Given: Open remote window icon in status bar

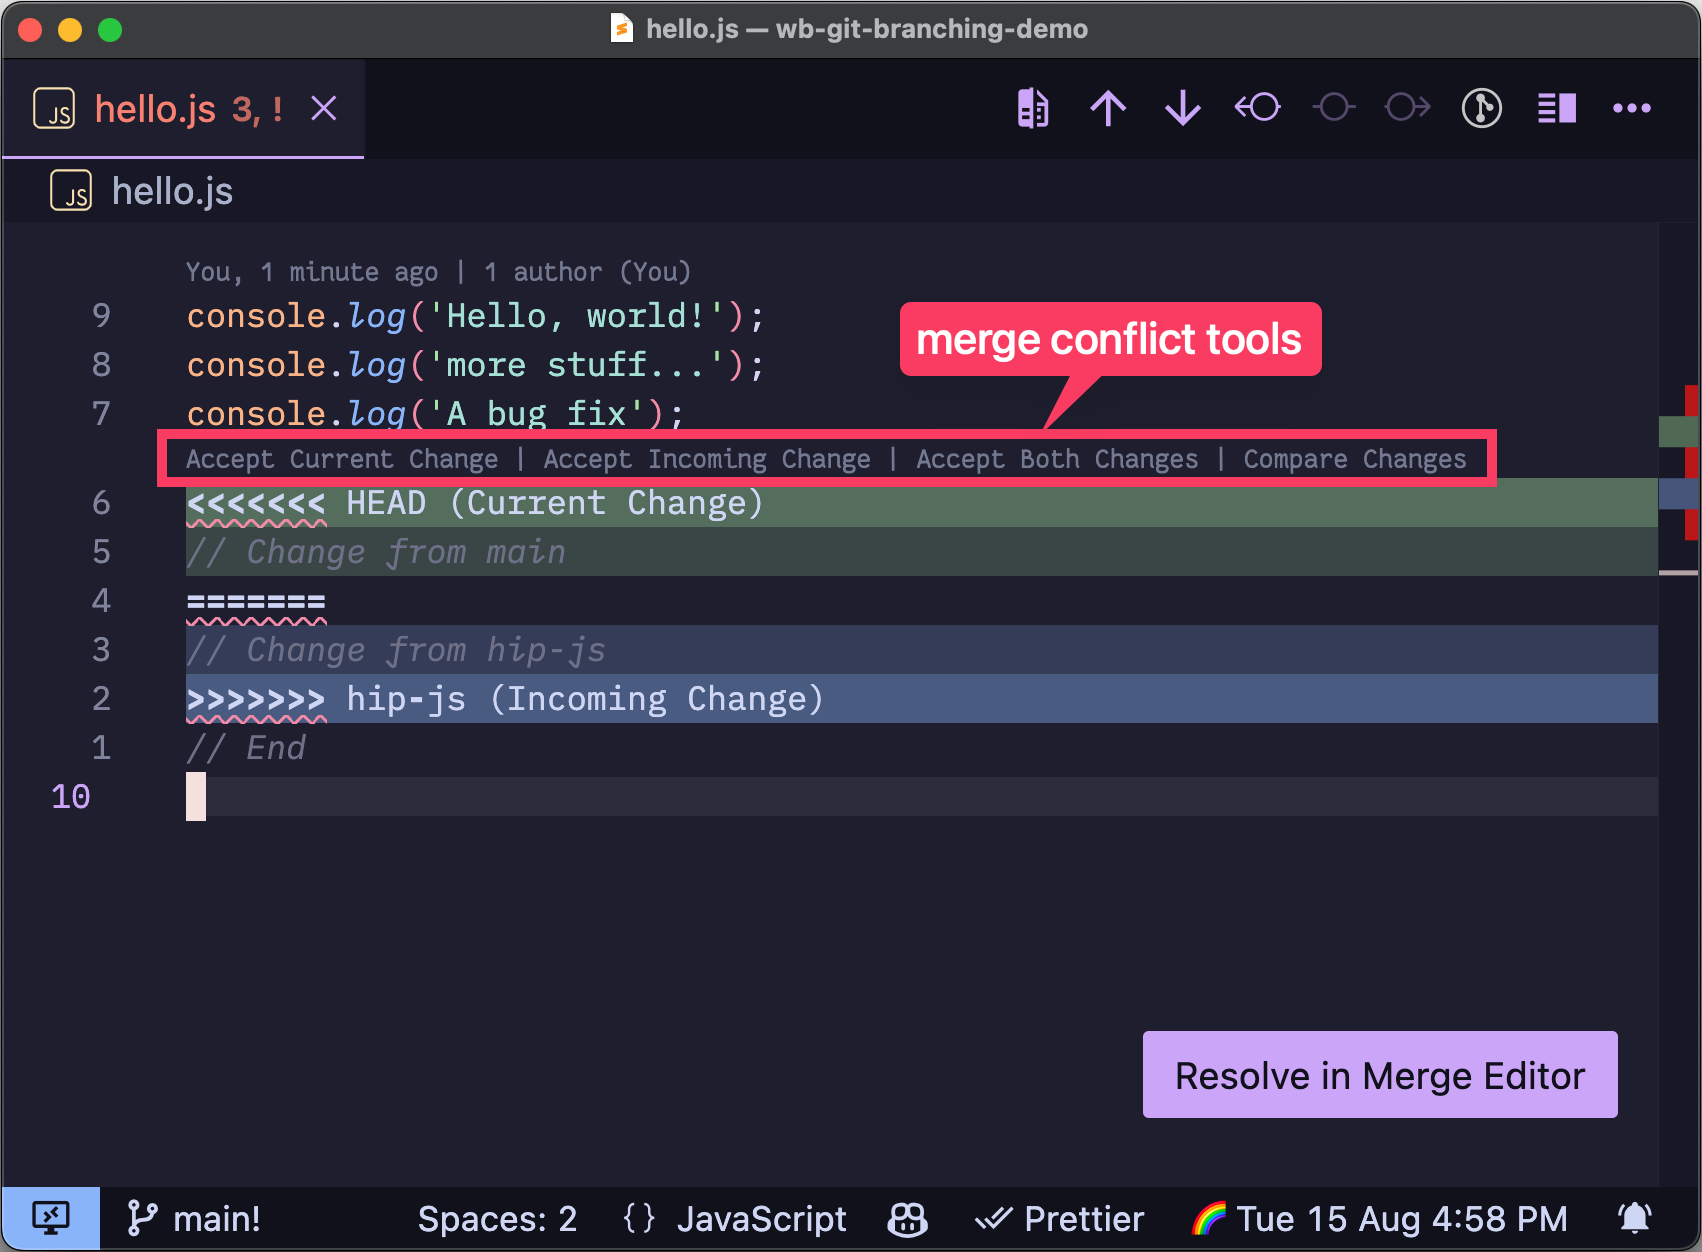Looking at the screenshot, I should [51, 1219].
